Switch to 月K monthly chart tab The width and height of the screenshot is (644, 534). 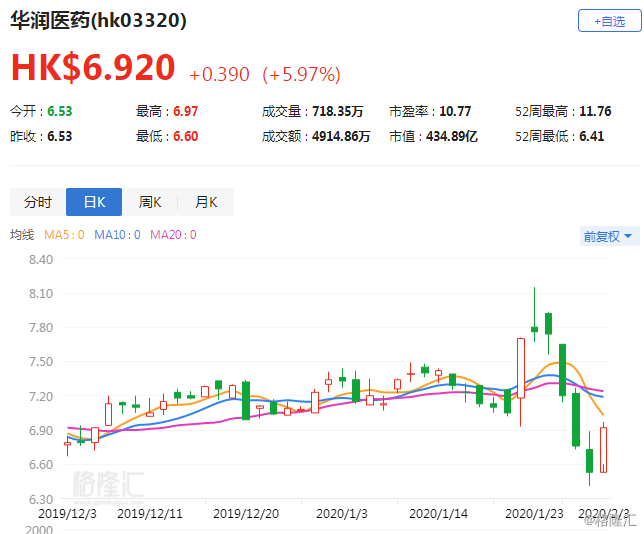(x=206, y=202)
